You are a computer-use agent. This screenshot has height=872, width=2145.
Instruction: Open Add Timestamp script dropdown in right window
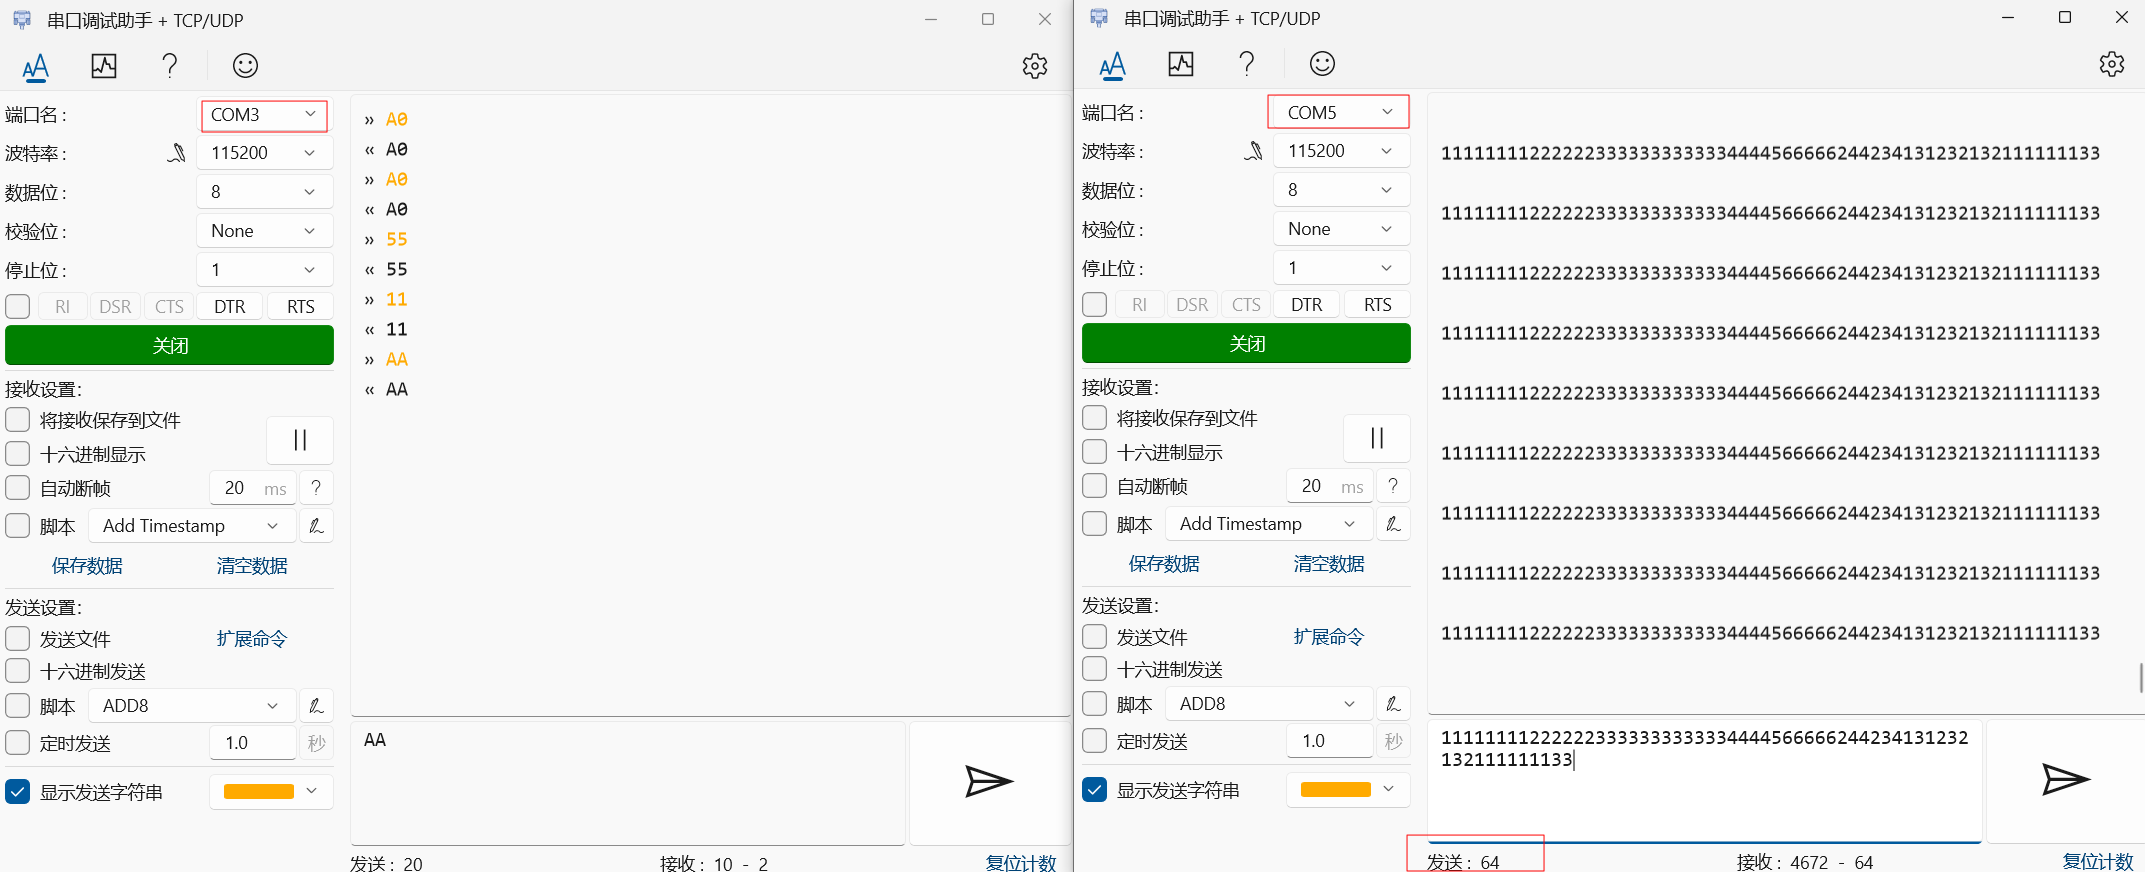coord(1268,524)
